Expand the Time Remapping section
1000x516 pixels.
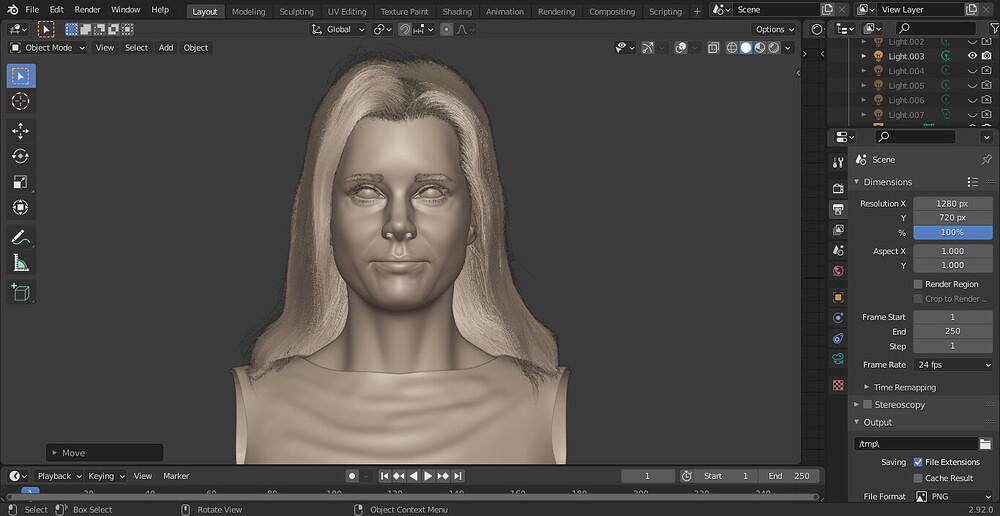904,387
